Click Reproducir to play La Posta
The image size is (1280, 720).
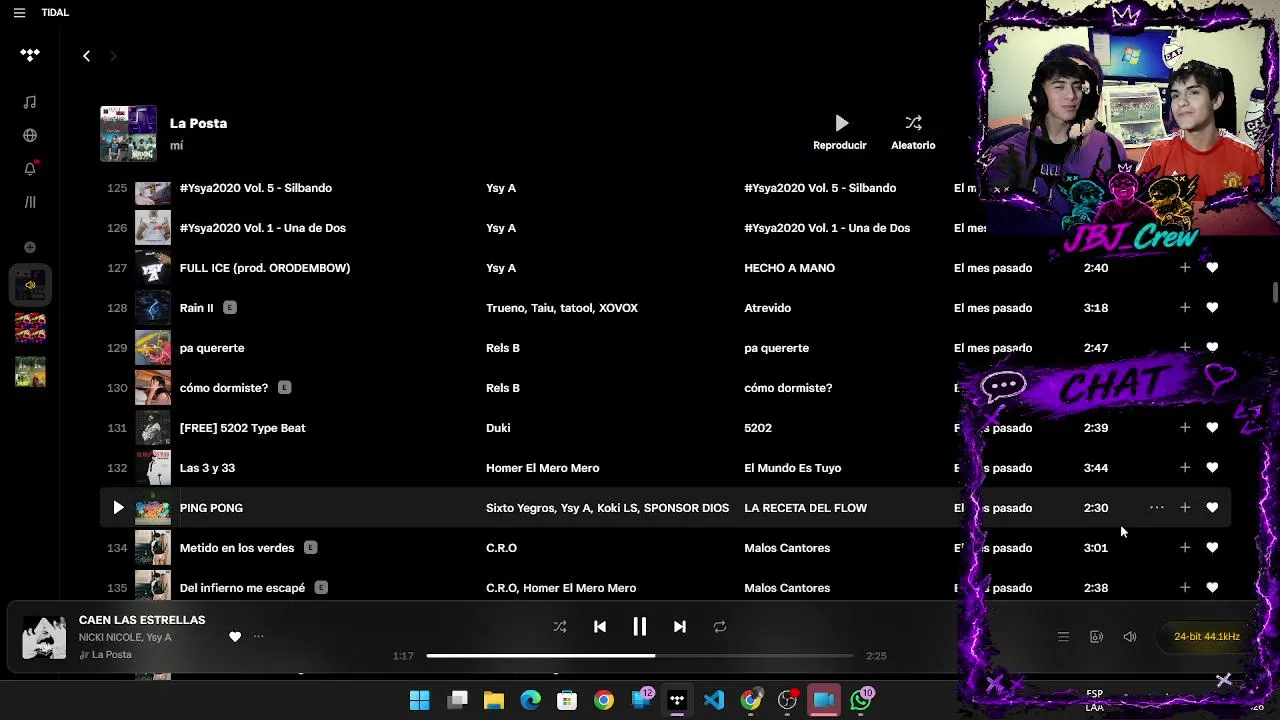840,132
